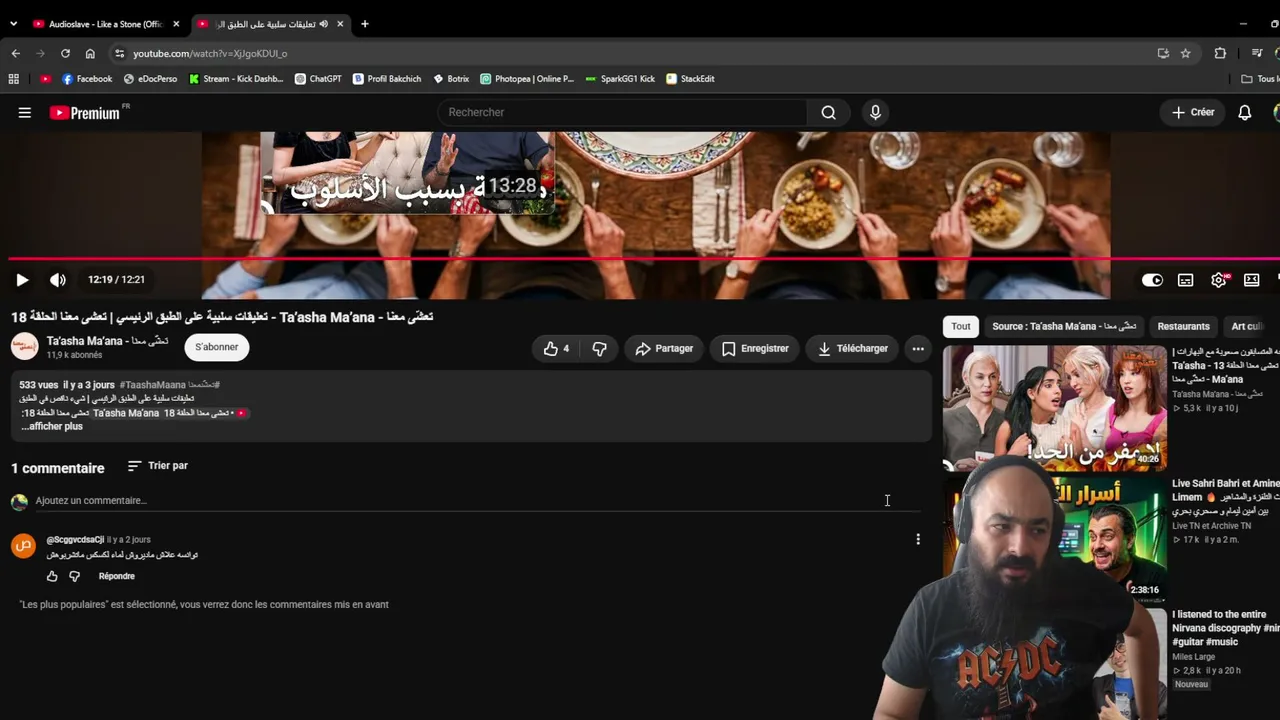The width and height of the screenshot is (1280, 720).
Task: Open the YouTube icon bookmark in the bookmarks bar
Action: 46,79
